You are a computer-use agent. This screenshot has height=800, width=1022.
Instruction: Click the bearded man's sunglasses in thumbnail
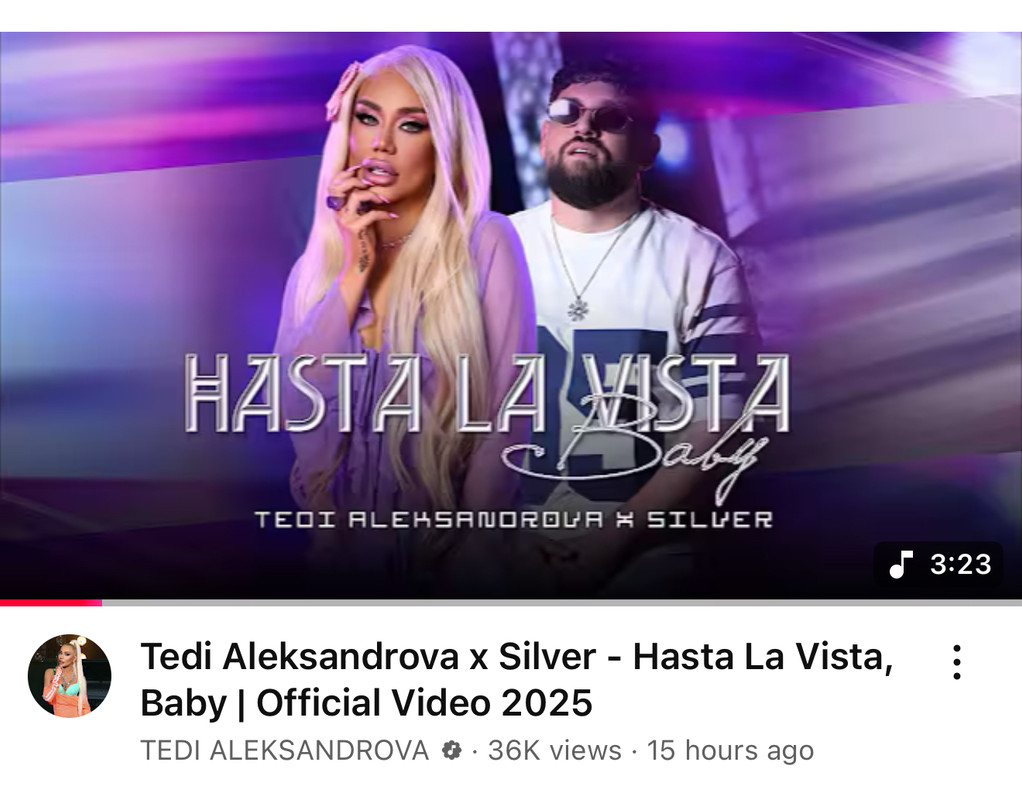[589, 115]
